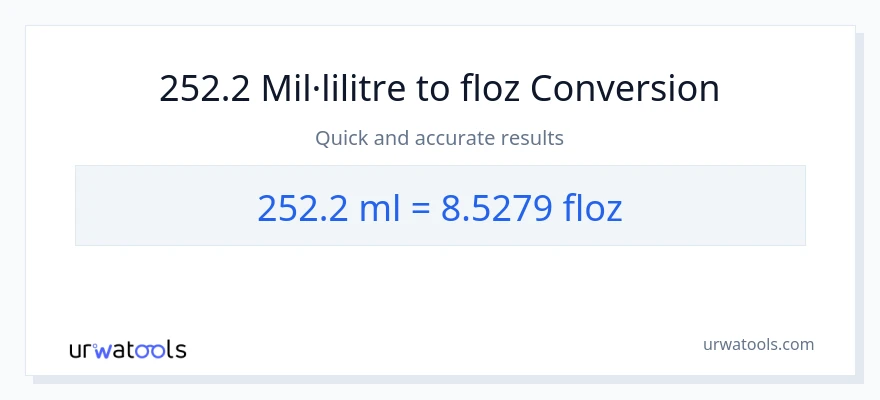880x400 pixels.
Task: Click the word 'Conversion' in title
Action: [x=625, y=89]
